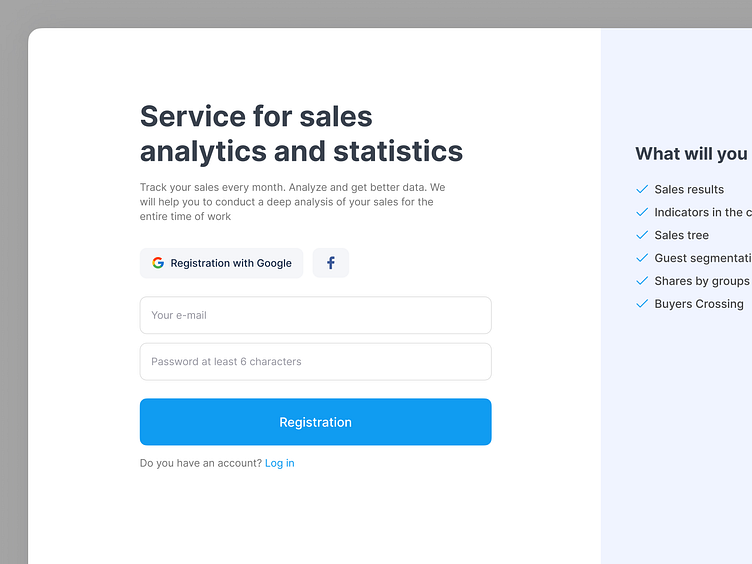Click the What will you heading
Screen dimensions: 752x564
[x=692, y=154]
